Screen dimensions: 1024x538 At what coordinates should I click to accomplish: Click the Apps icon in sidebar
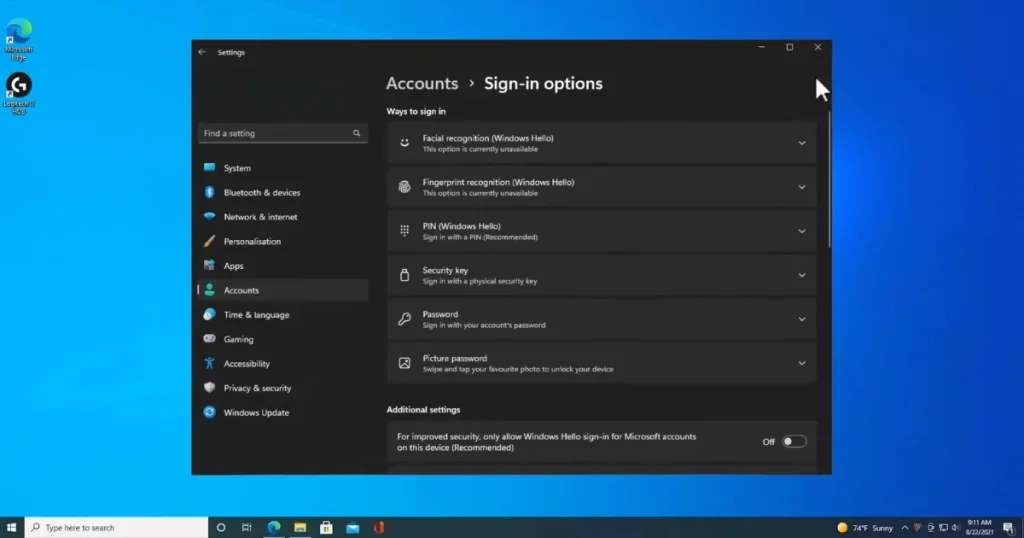coord(210,265)
